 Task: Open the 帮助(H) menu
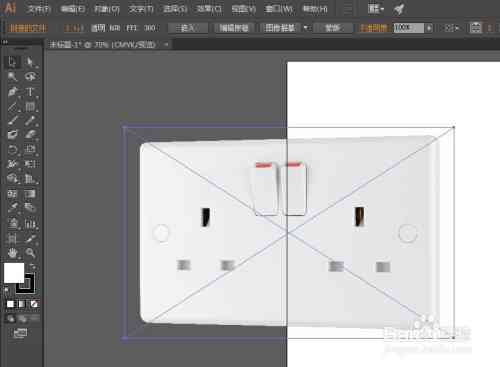pos(315,9)
